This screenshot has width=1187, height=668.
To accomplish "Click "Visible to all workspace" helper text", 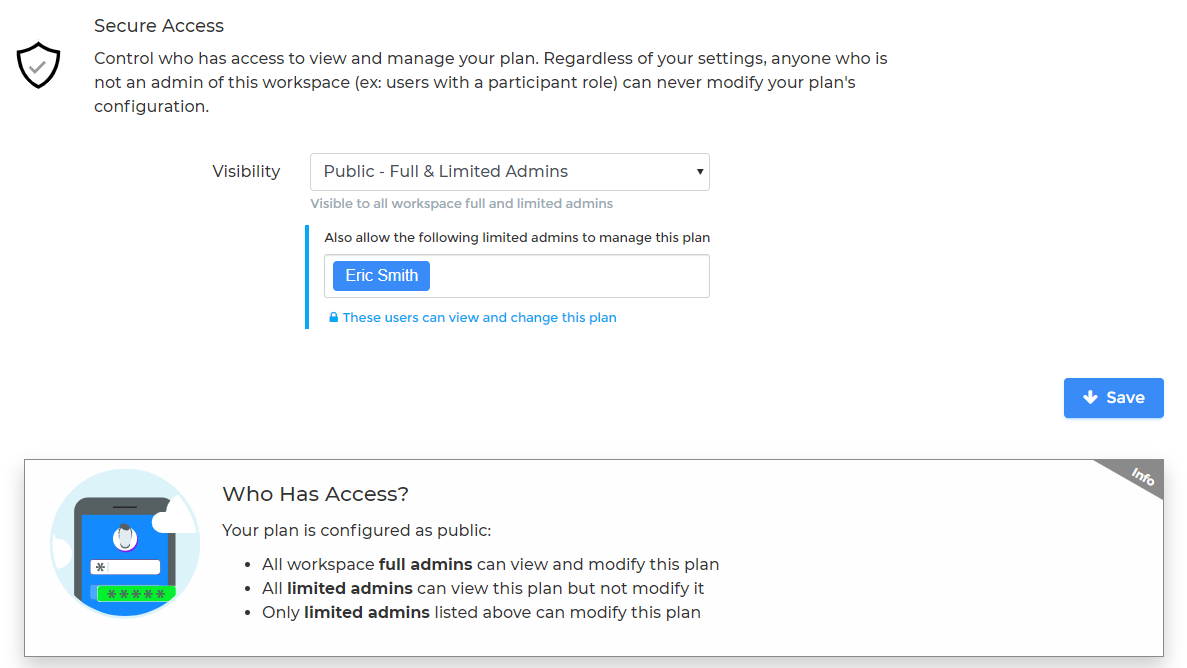I will point(461,204).
